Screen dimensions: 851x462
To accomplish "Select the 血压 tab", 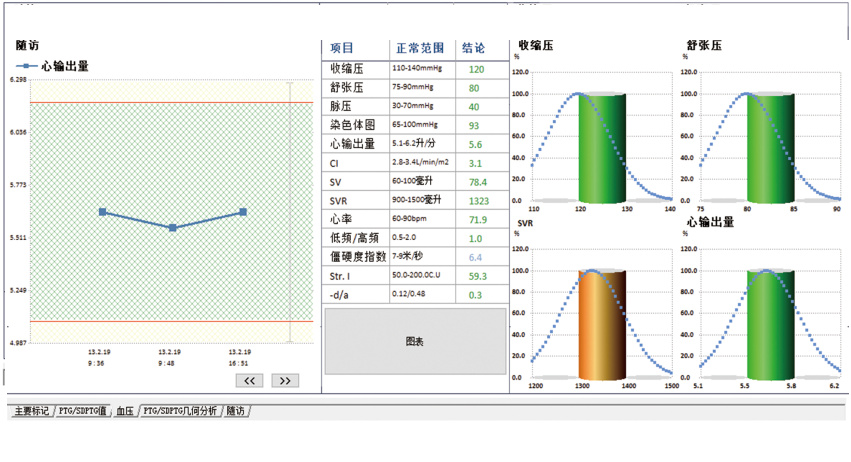I will pyautogui.click(x=125, y=411).
